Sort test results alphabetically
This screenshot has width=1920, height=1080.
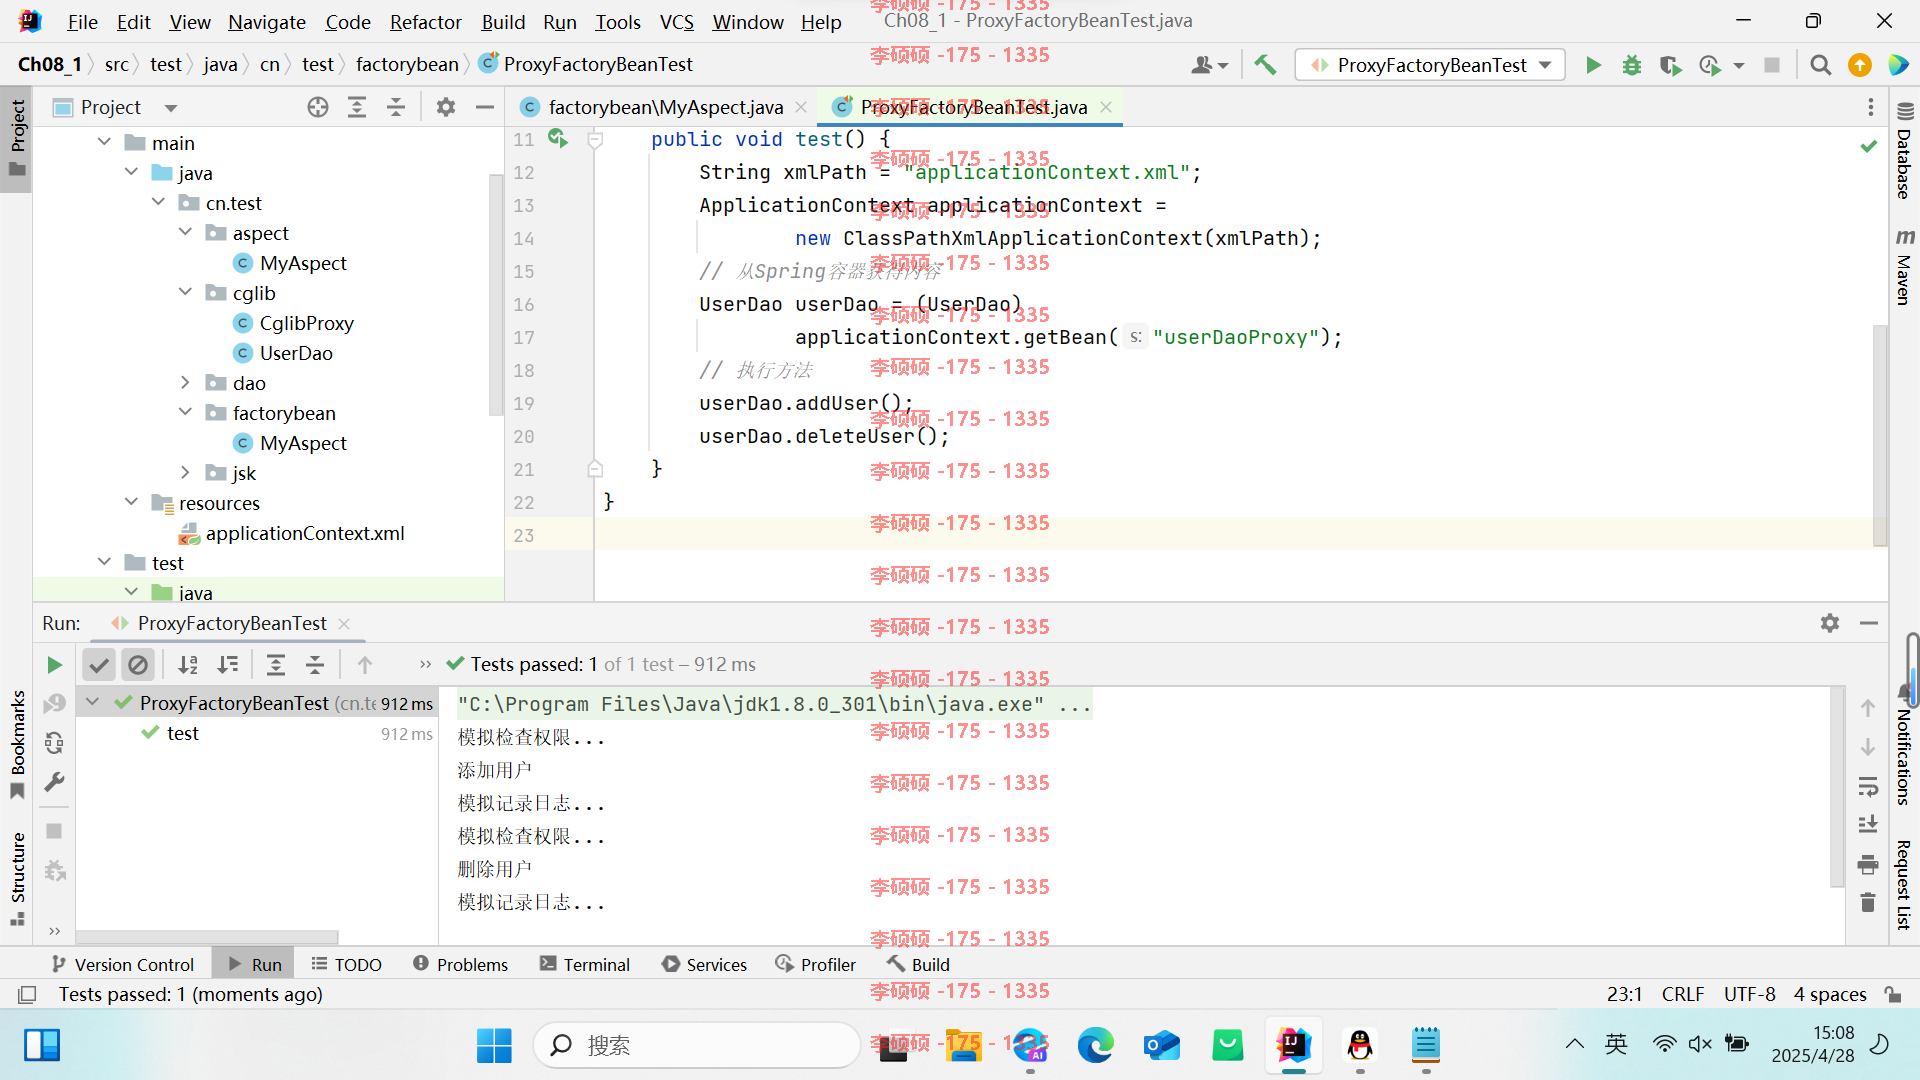188,665
